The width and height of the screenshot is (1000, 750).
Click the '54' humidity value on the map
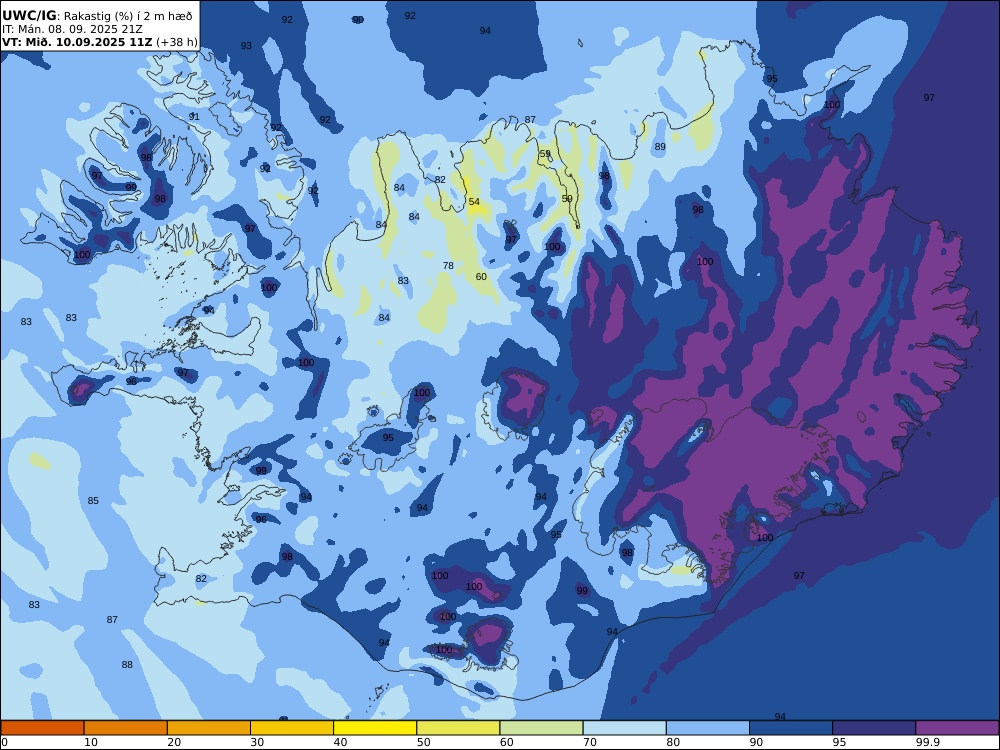474,202
